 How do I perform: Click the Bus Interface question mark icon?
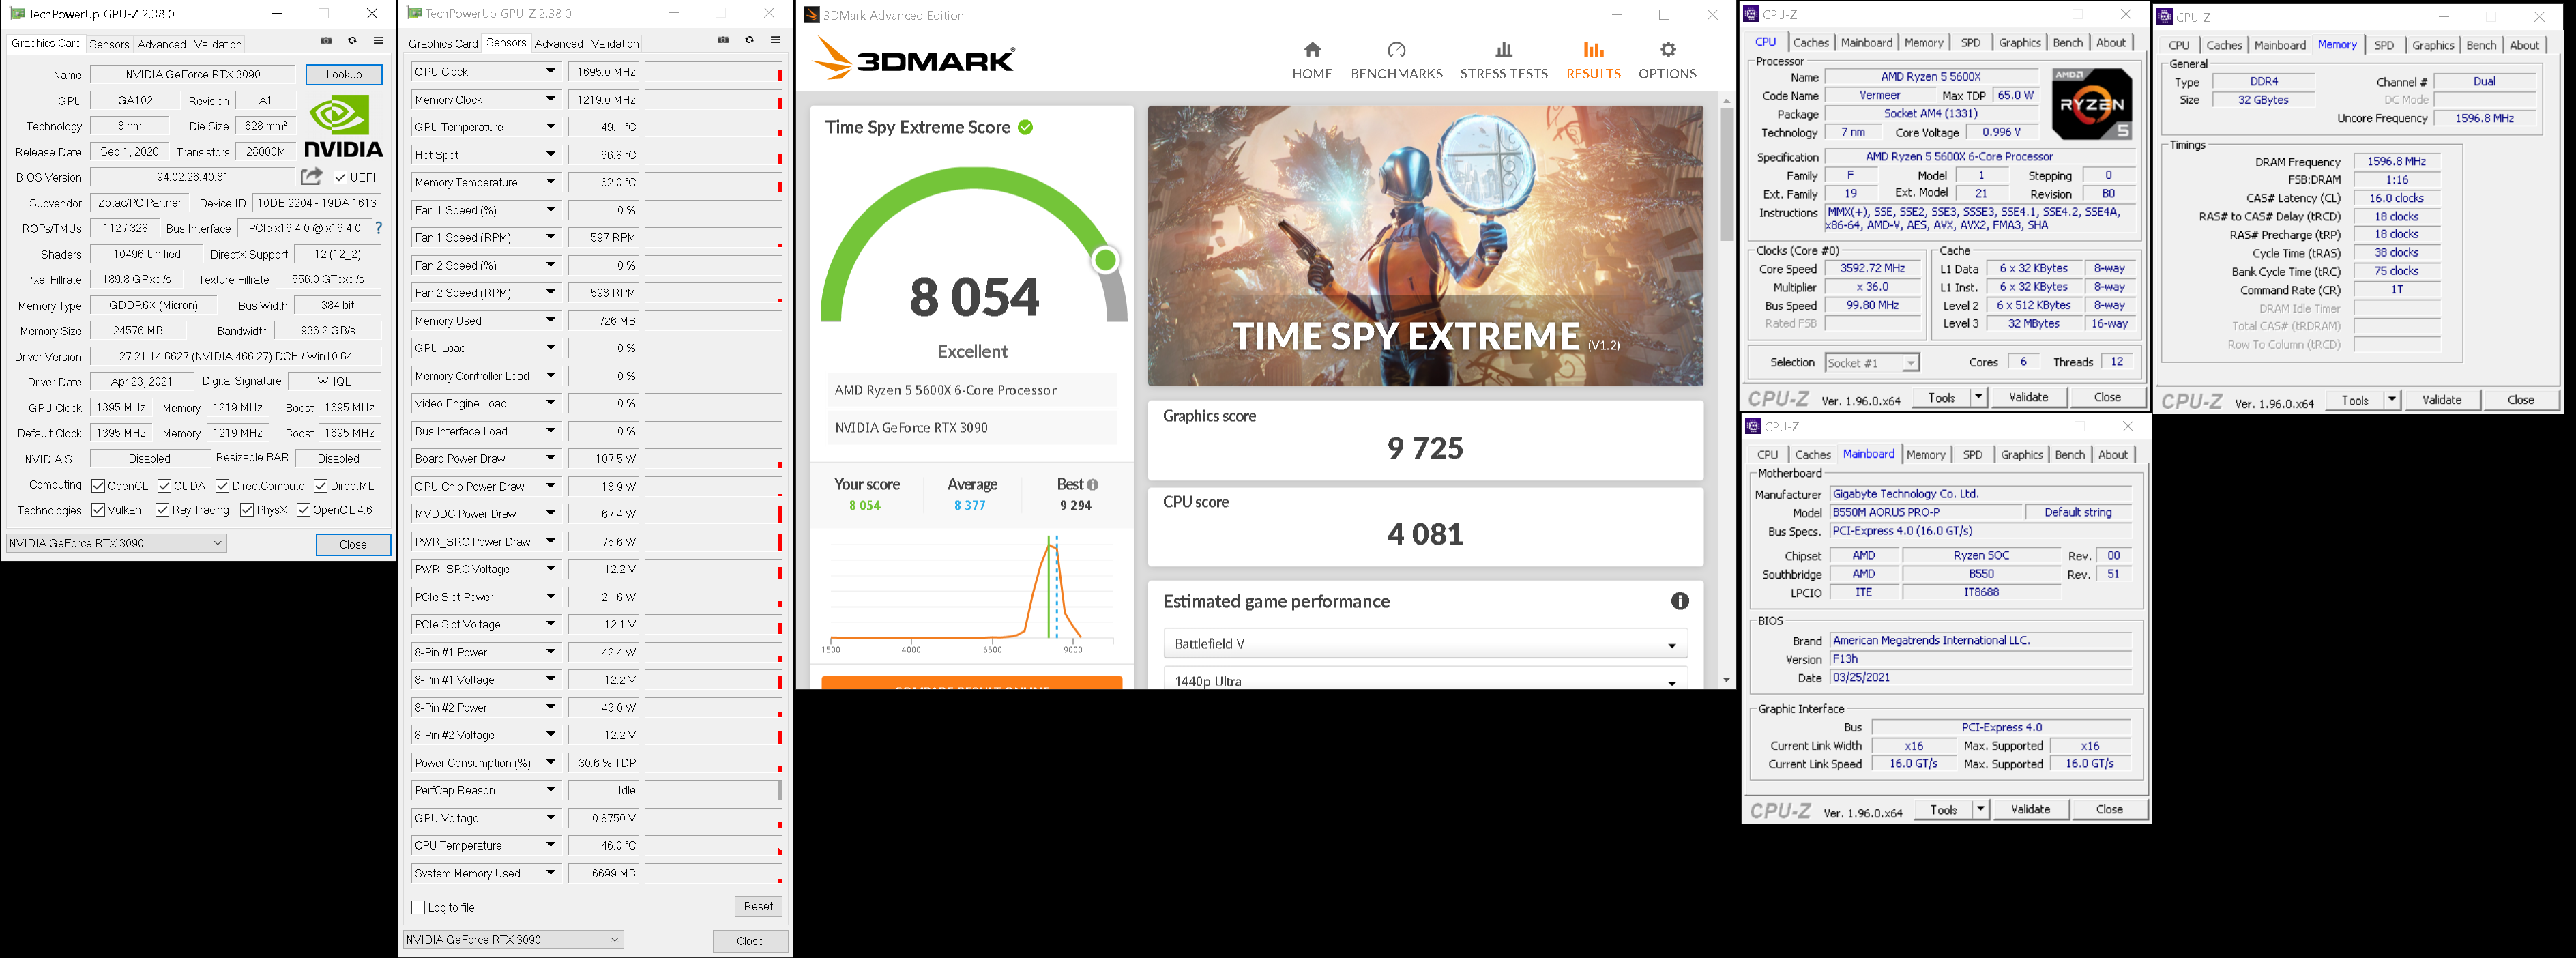point(378,228)
